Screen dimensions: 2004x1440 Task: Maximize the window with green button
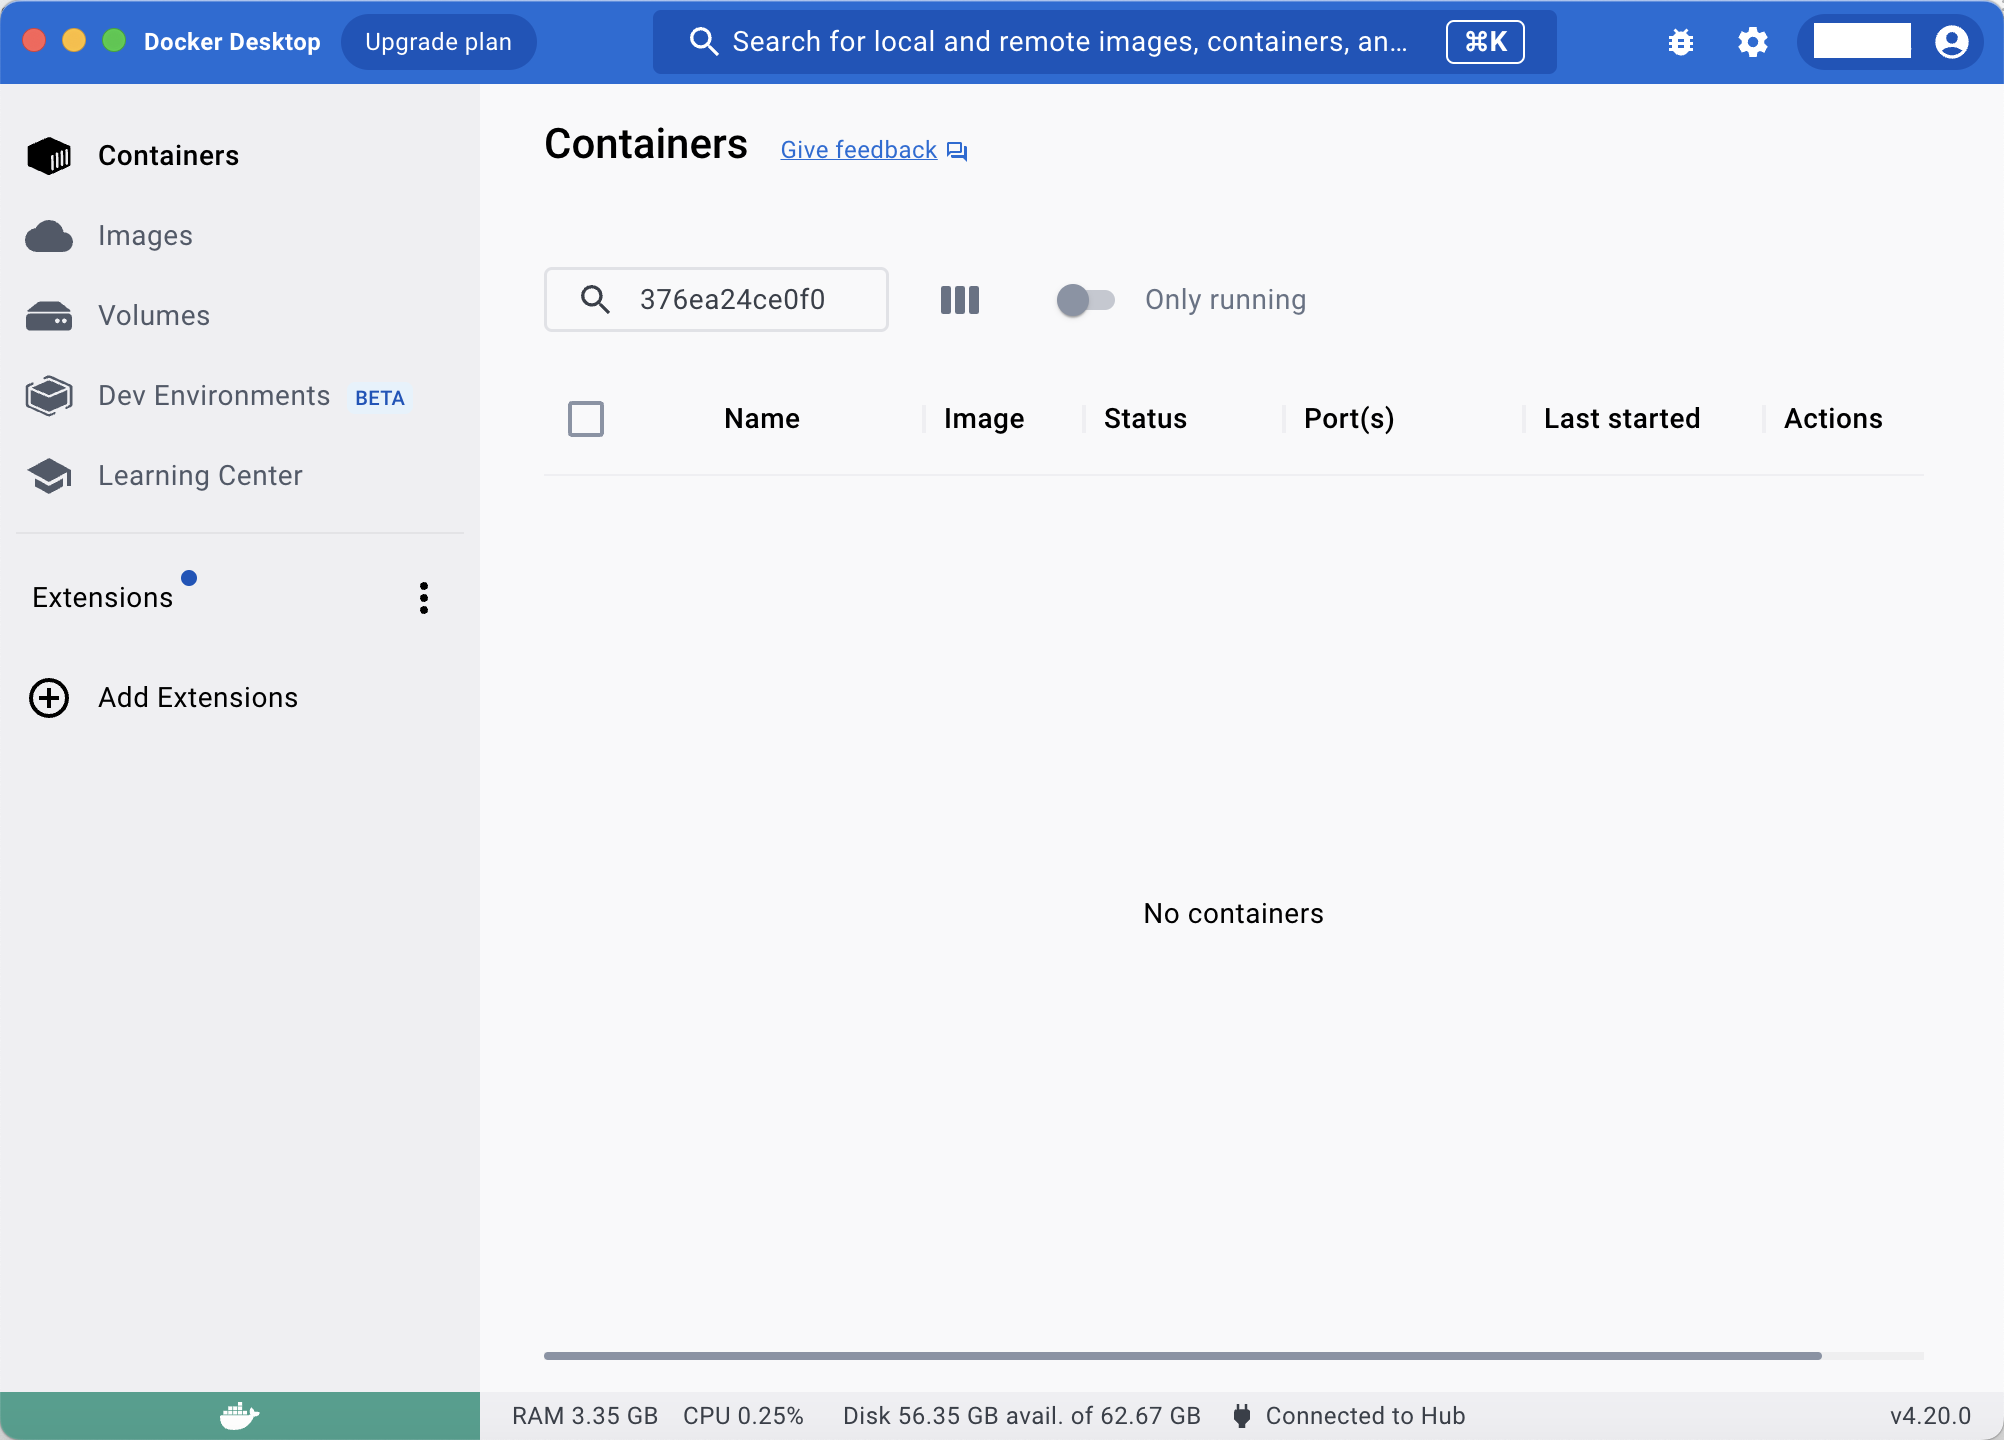pyautogui.click(x=114, y=41)
